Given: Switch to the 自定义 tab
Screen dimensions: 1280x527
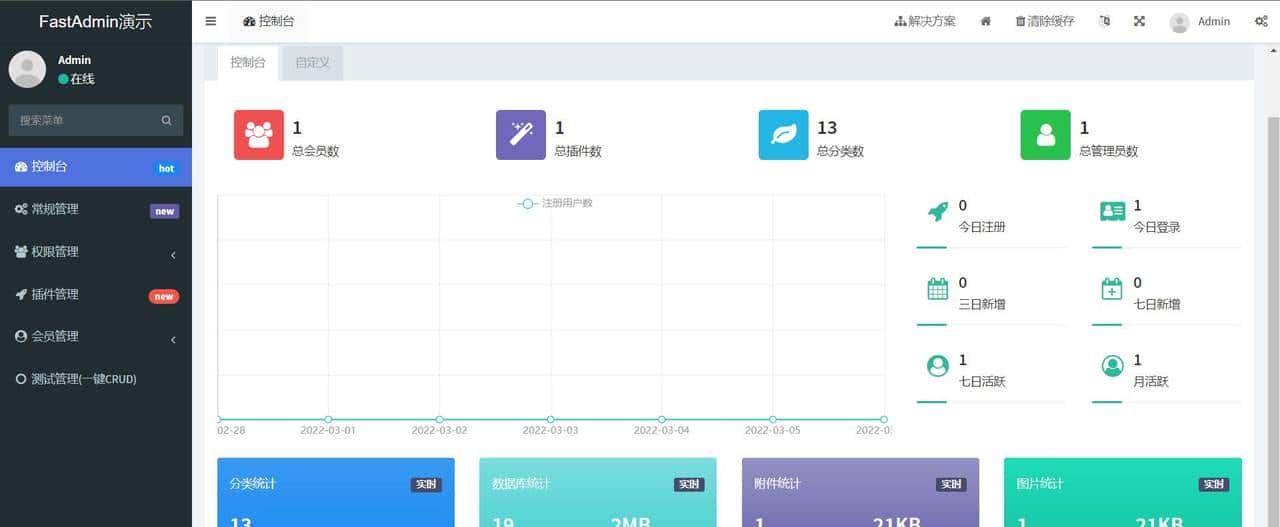Looking at the screenshot, I should 312,62.
